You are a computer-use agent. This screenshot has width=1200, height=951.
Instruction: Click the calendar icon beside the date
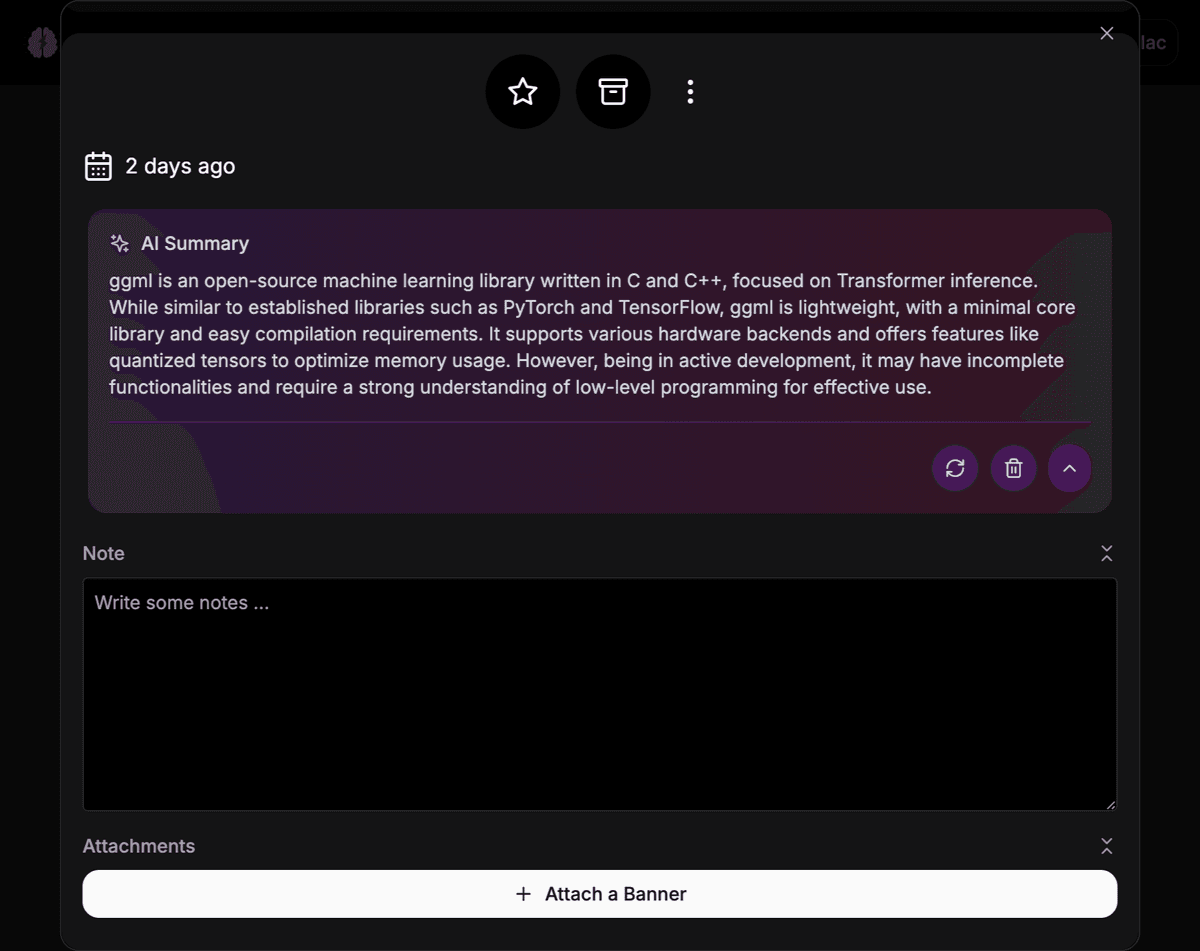tap(98, 166)
